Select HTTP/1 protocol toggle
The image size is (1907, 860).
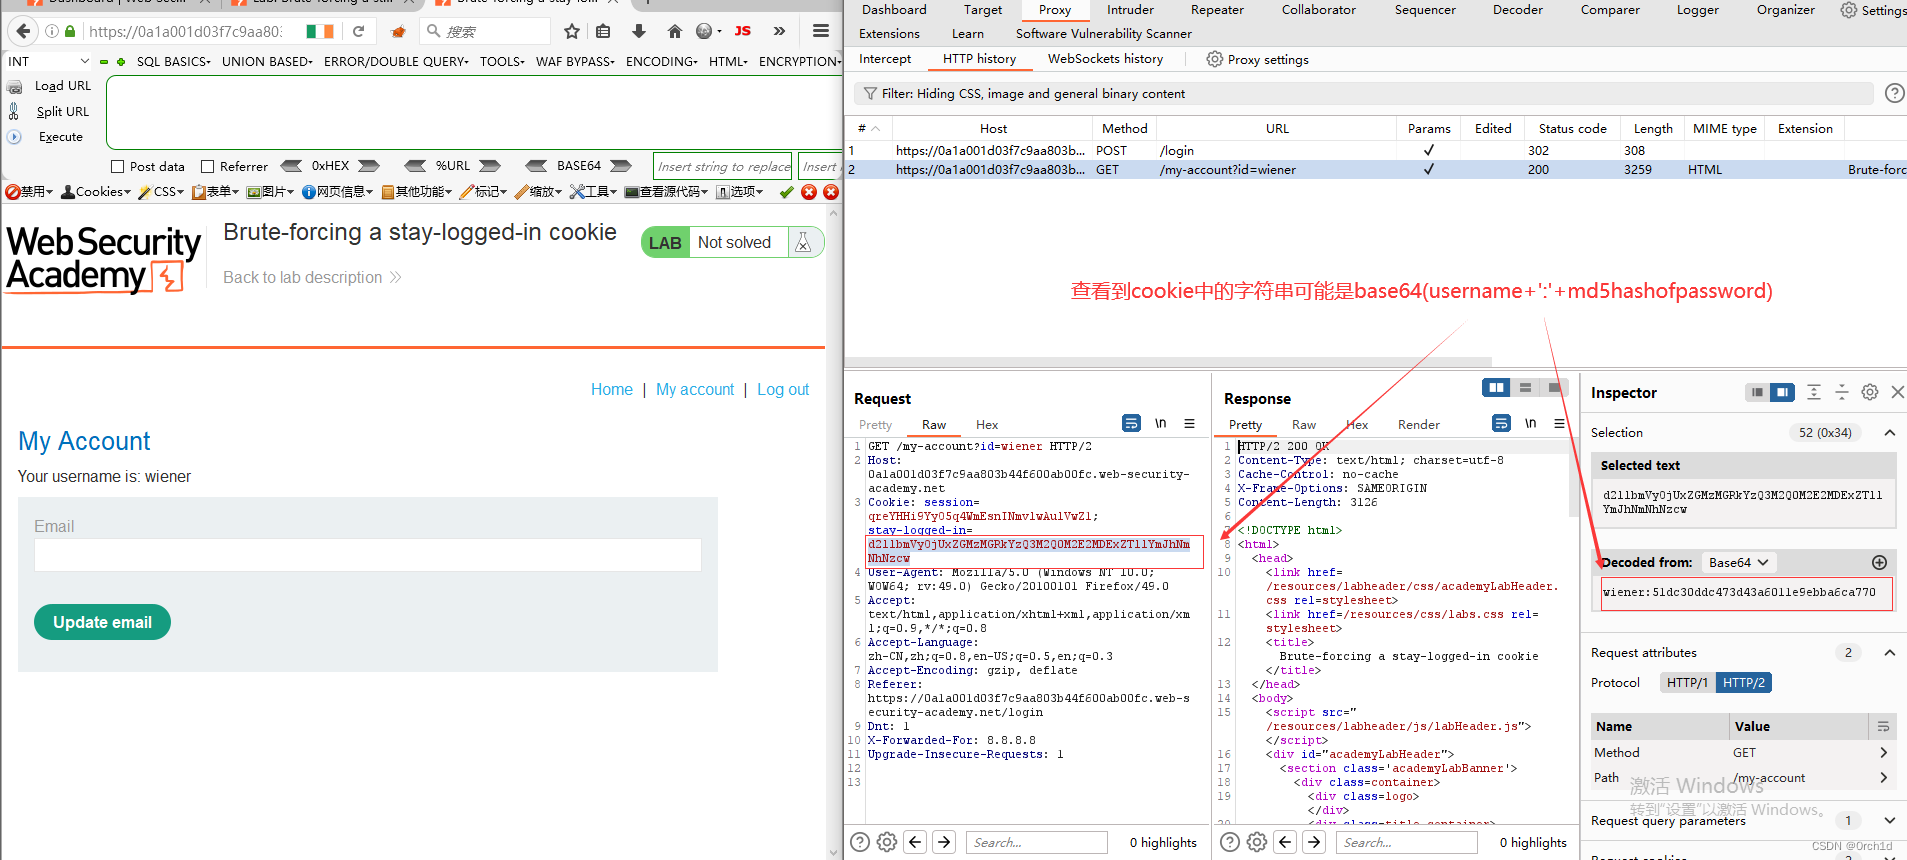1687,683
